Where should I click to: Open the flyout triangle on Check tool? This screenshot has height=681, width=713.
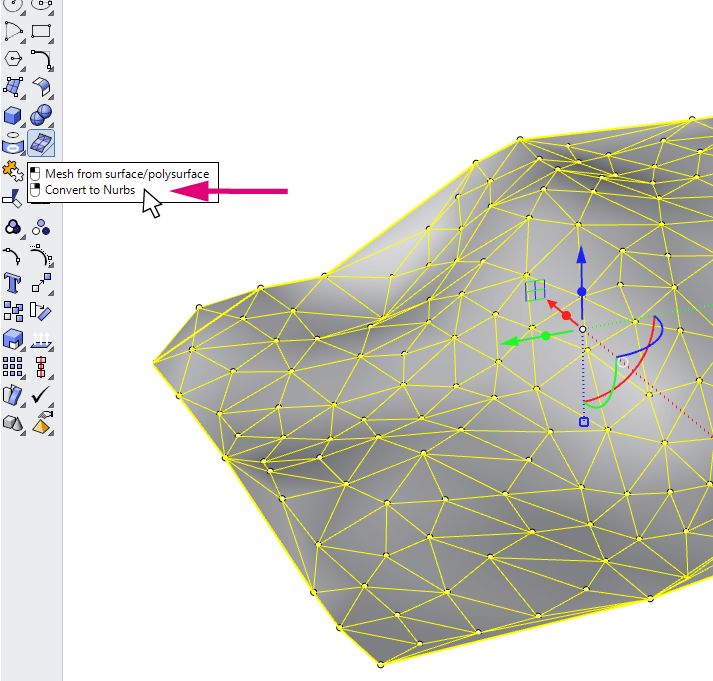point(51,405)
